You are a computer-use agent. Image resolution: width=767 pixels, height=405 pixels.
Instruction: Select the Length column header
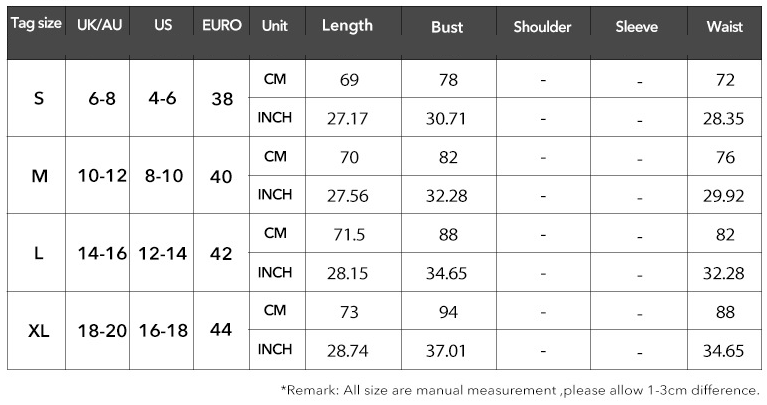(347, 26)
